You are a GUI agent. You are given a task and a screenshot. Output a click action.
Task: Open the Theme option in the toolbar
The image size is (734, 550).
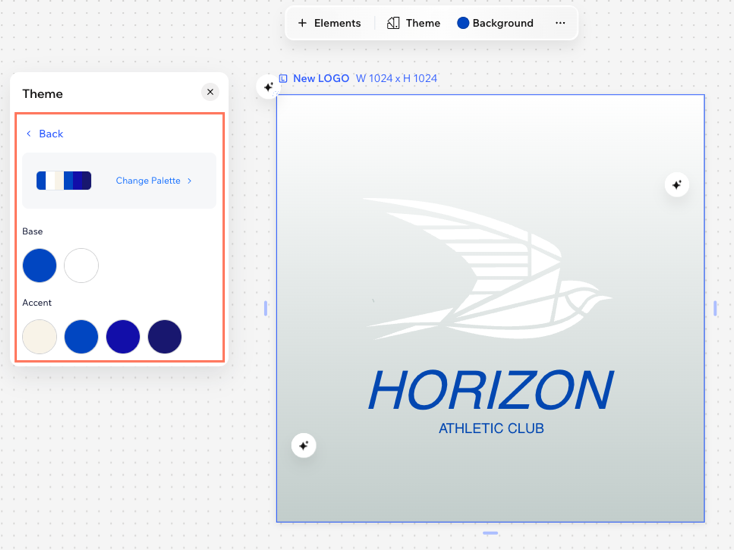(x=413, y=23)
